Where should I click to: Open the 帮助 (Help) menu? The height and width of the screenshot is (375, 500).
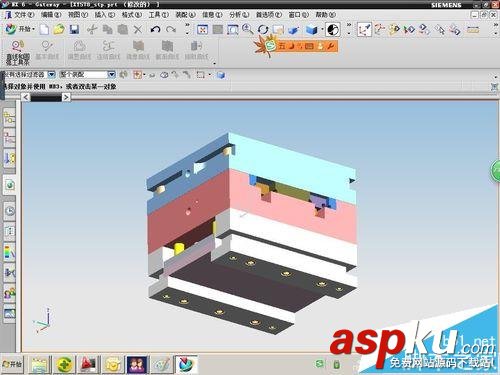(x=326, y=15)
